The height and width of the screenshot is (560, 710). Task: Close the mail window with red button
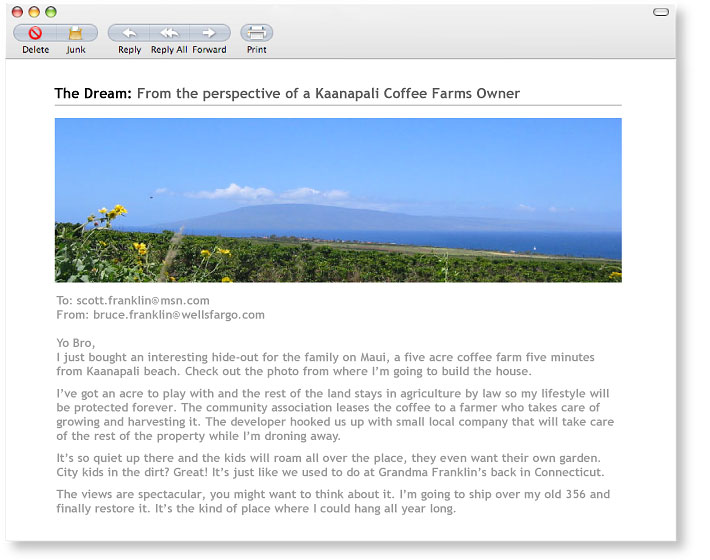click(17, 12)
